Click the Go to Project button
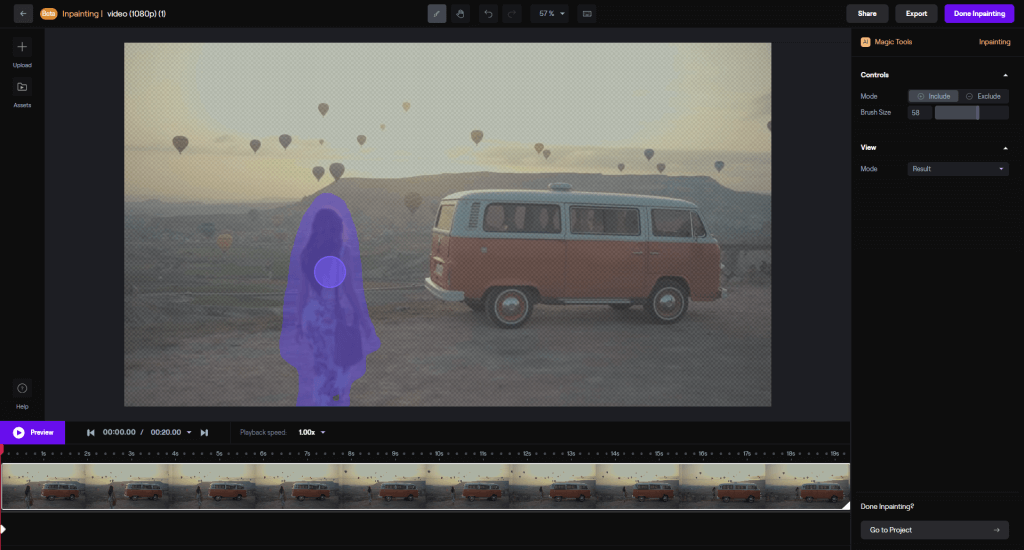Image resolution: width=1024 pixels, height=550 pixels. point(934,530)
